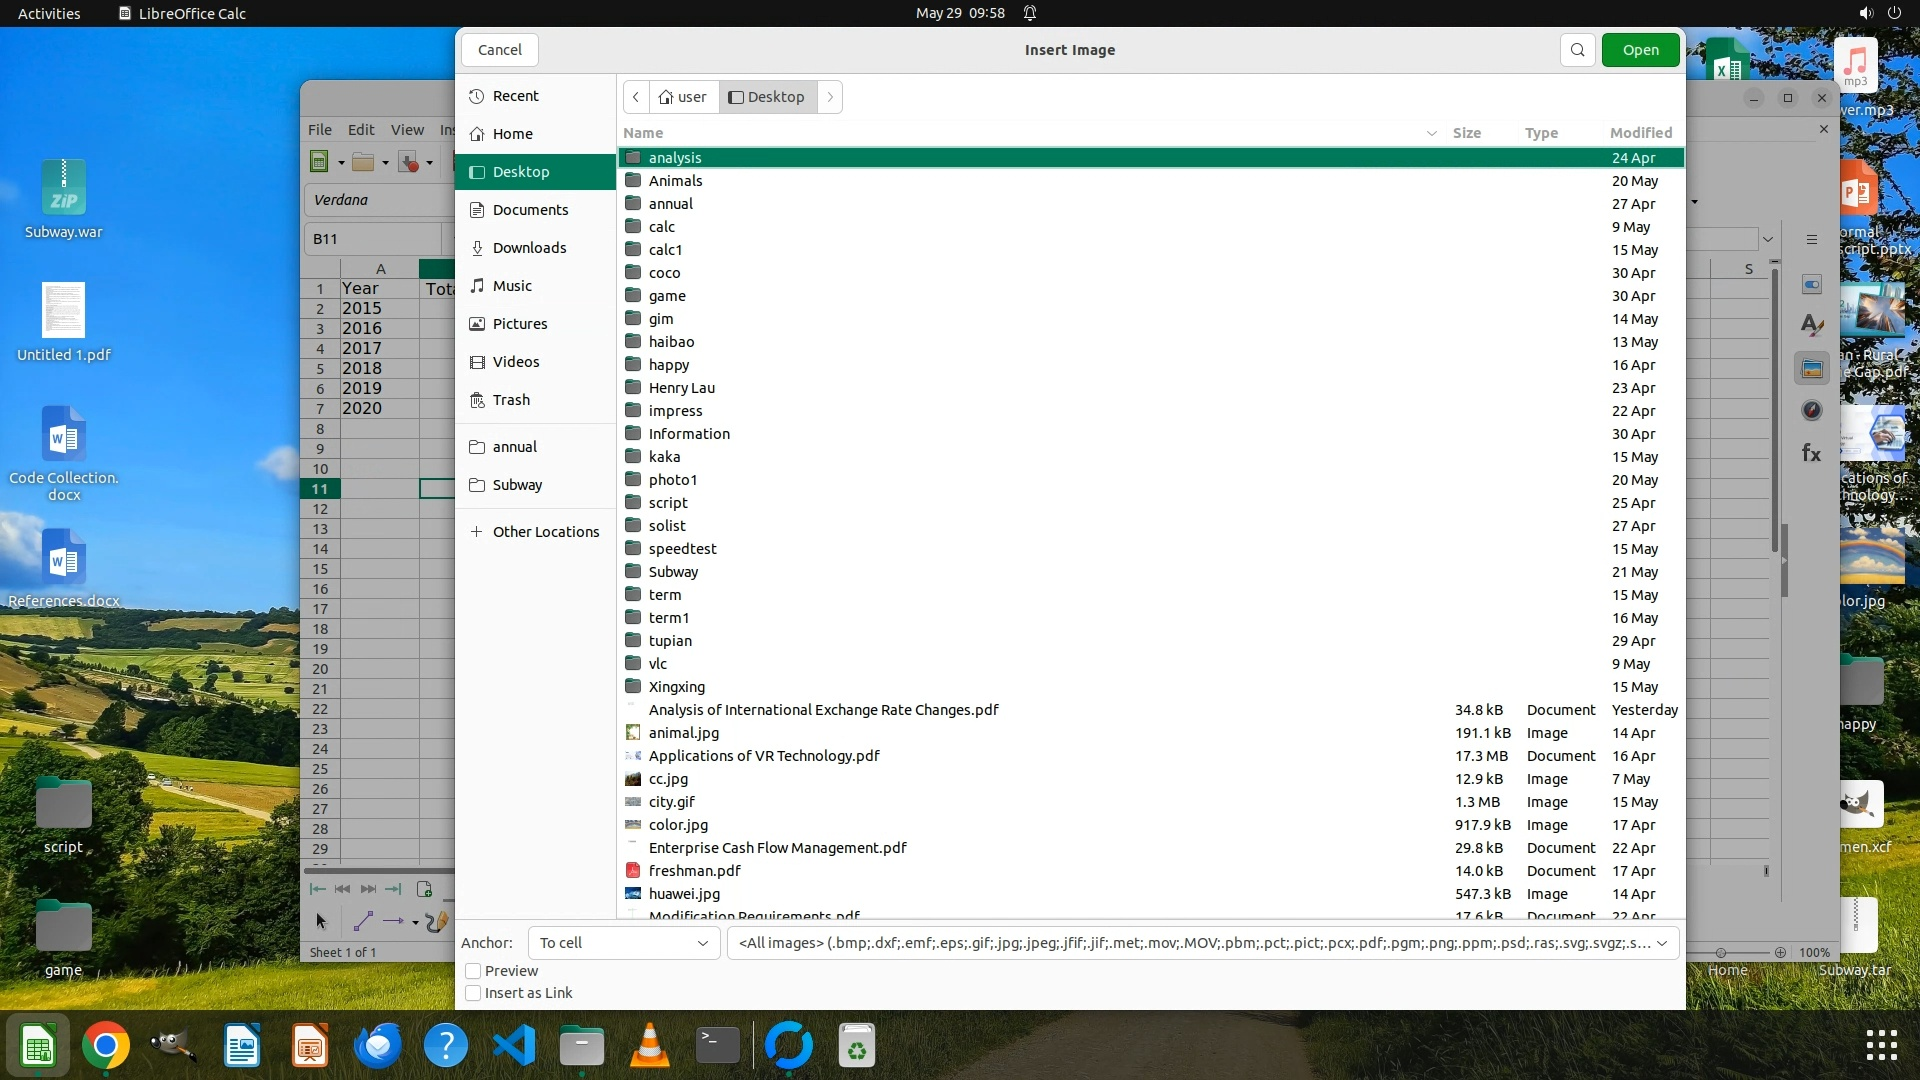Screen dimensions: 1920x1080
Task: Launch VLC from the dock
Action: point(650,1047)
